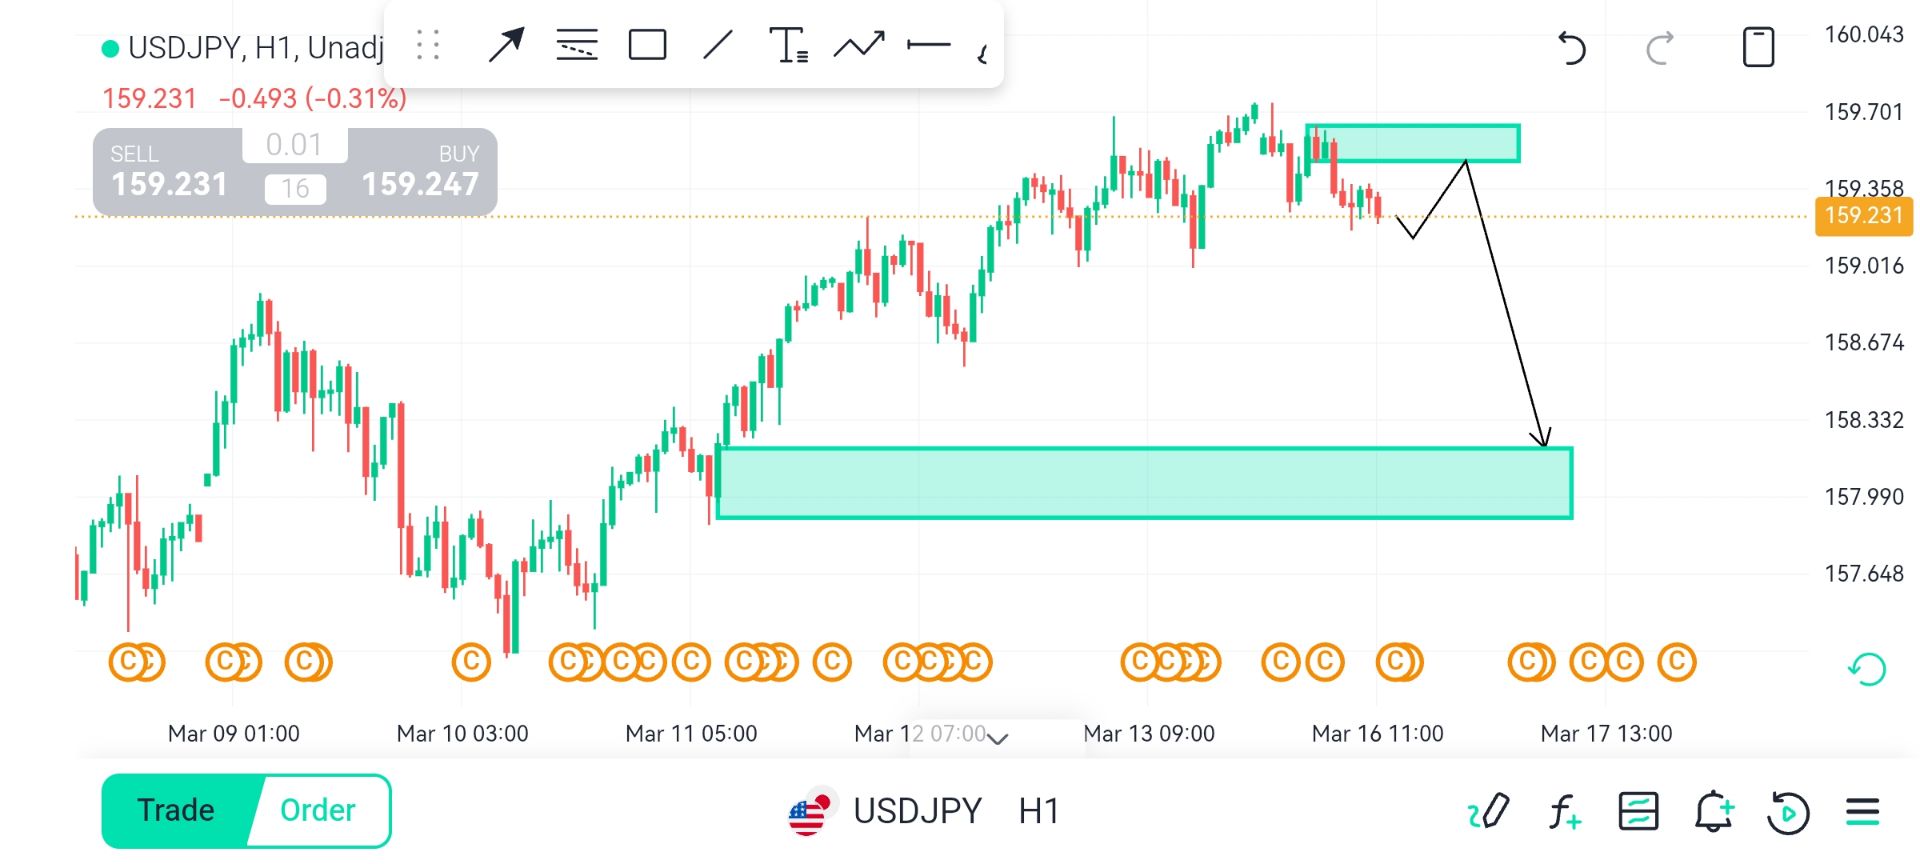Select the horizontal ray line tool
Image resolution: width=1920 pixels, height=864 pixels.
(x=928, y=45)
